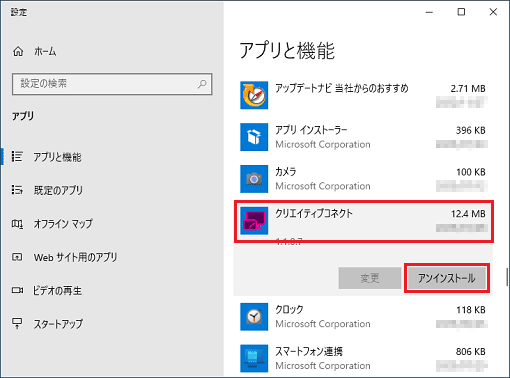Click the 12.4 MB size value
The height and width of the screenshot is (378, 510).
coord(468,214)
